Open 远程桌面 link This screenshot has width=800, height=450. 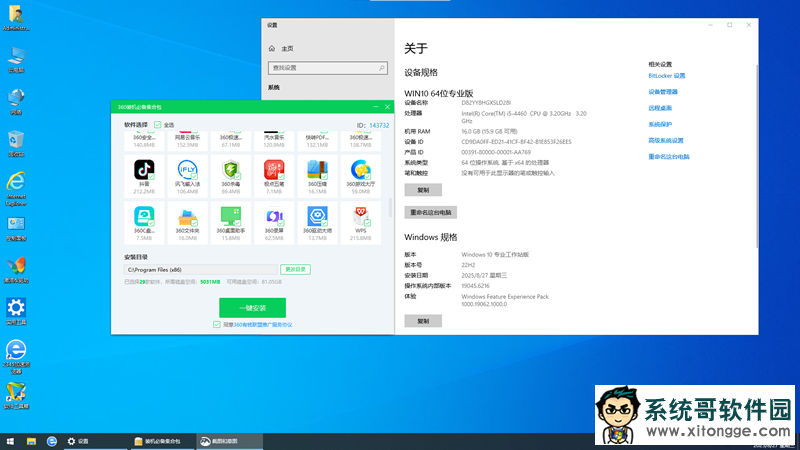pos(660,108)
